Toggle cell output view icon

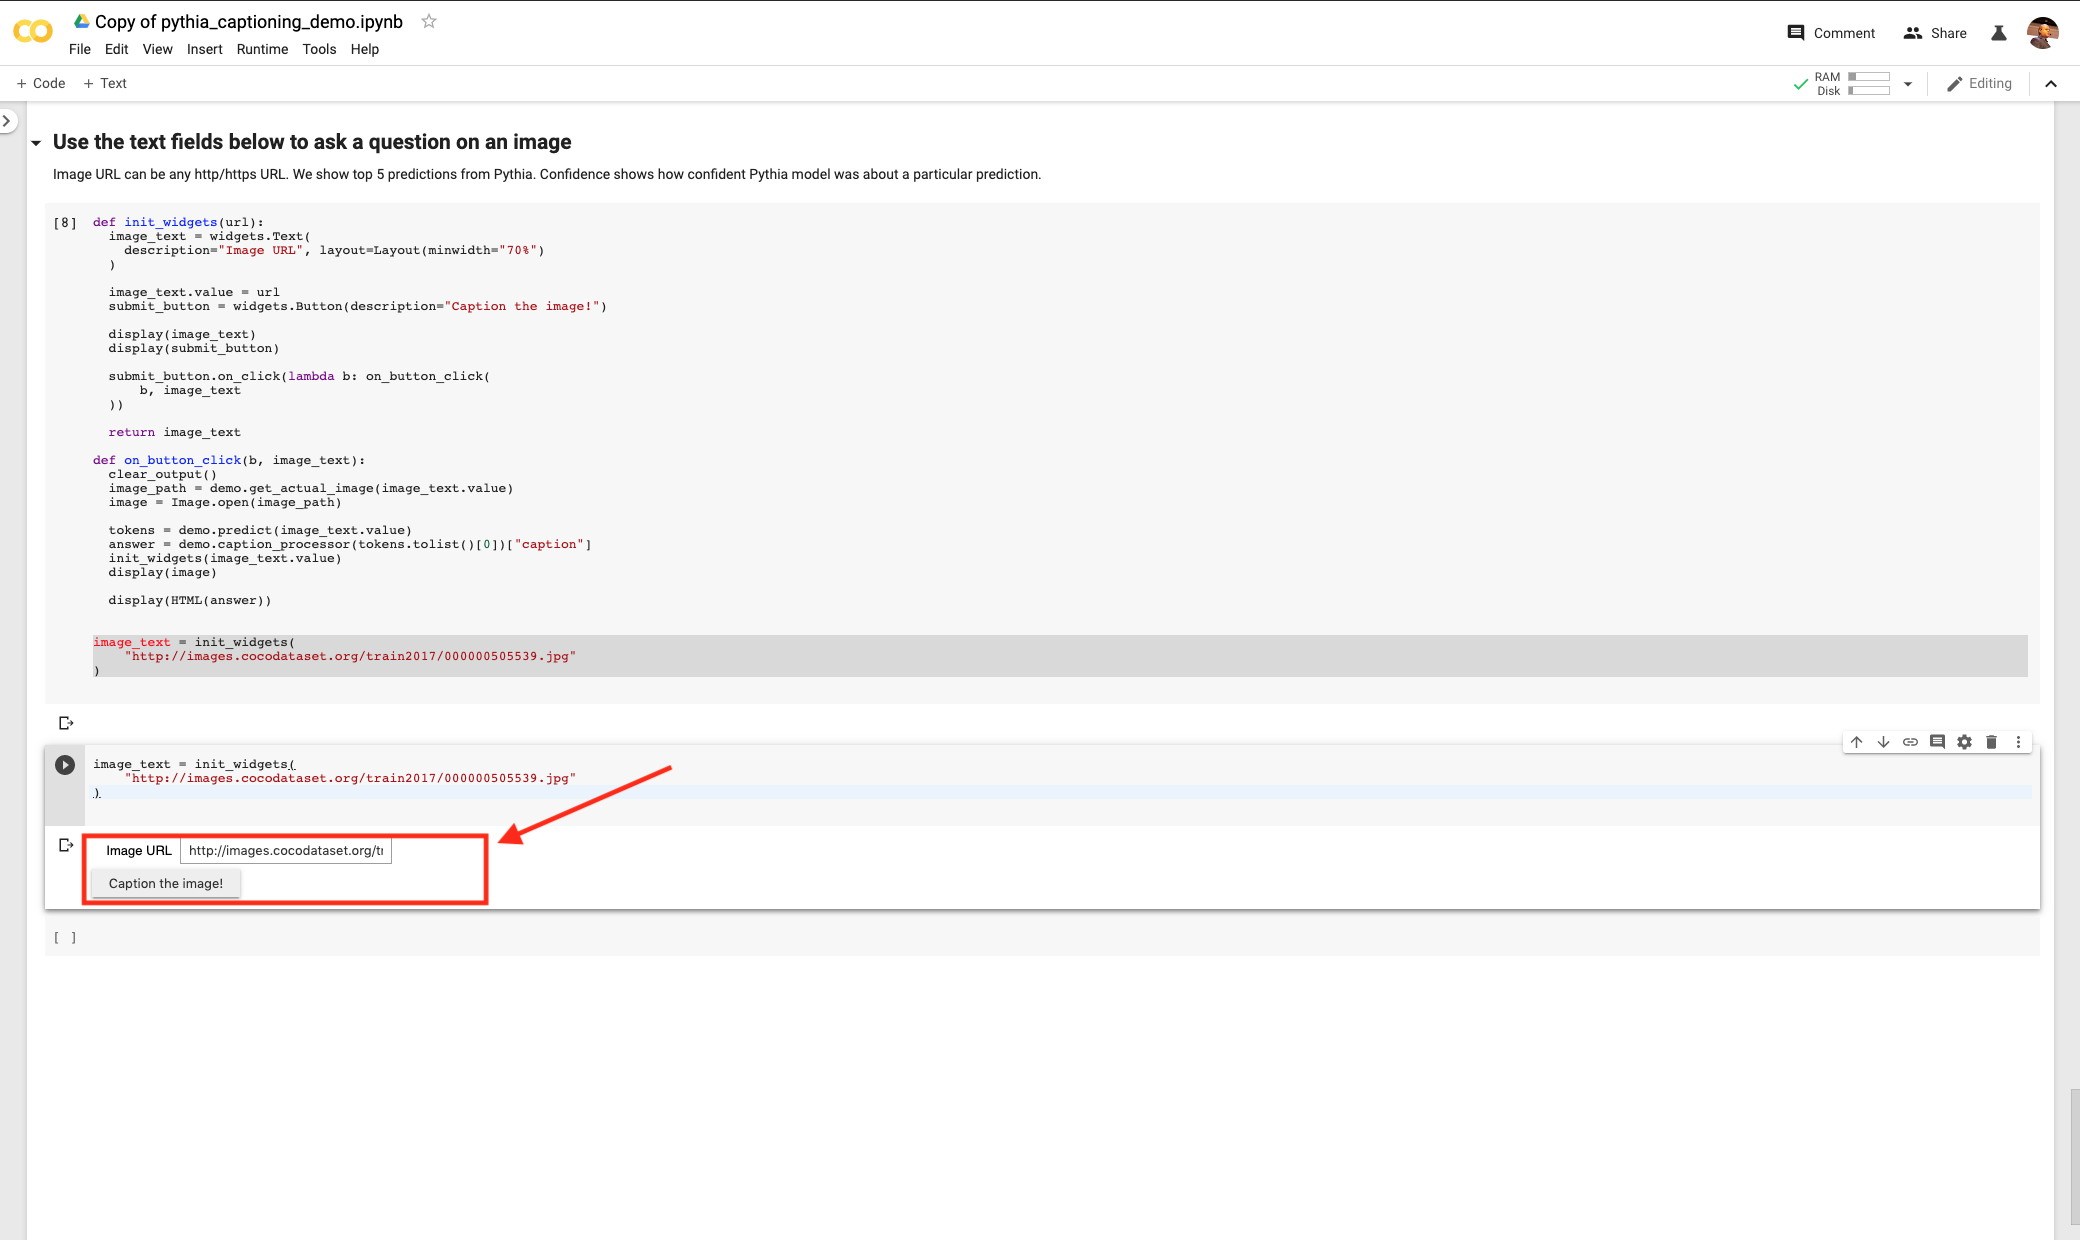[x=66, y=845]
